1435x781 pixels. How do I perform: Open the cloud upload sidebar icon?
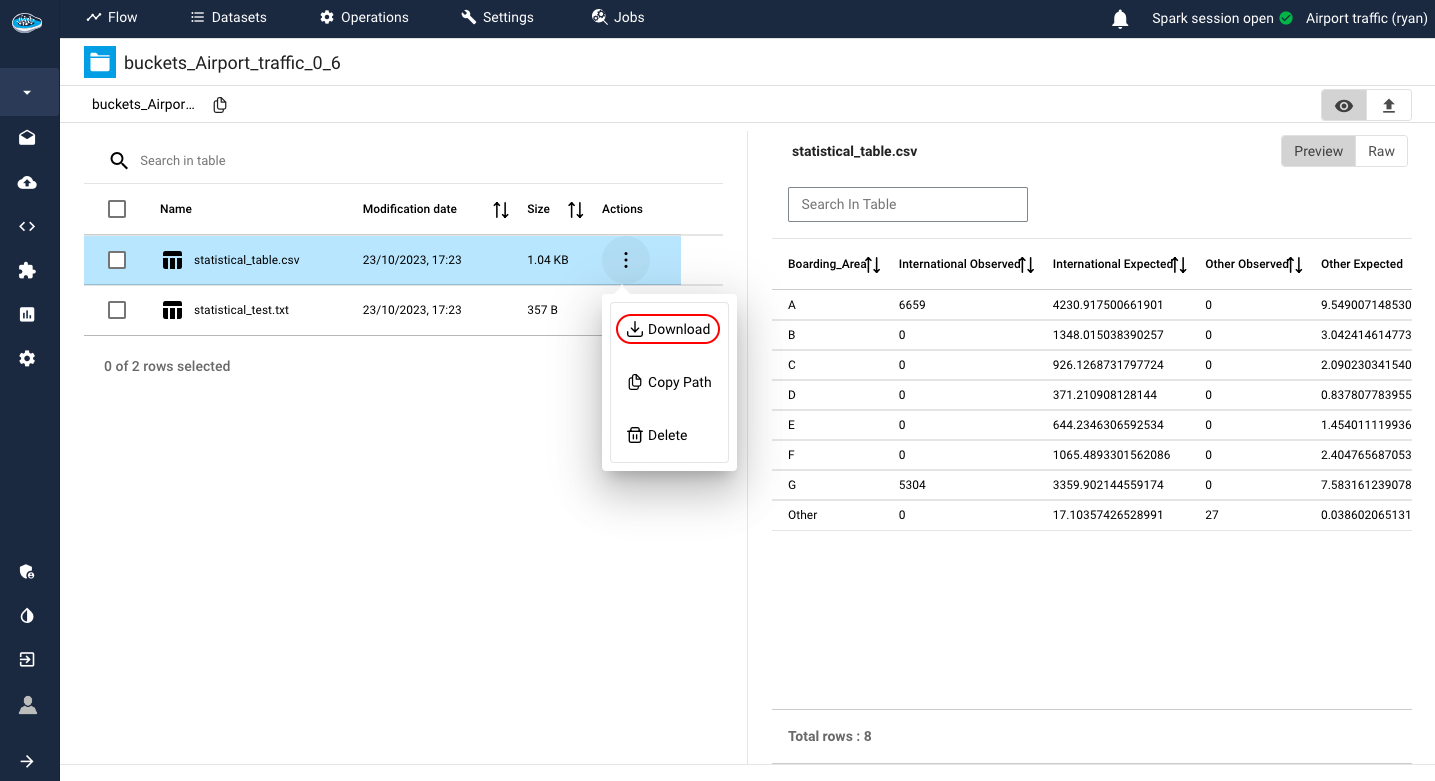27,182
